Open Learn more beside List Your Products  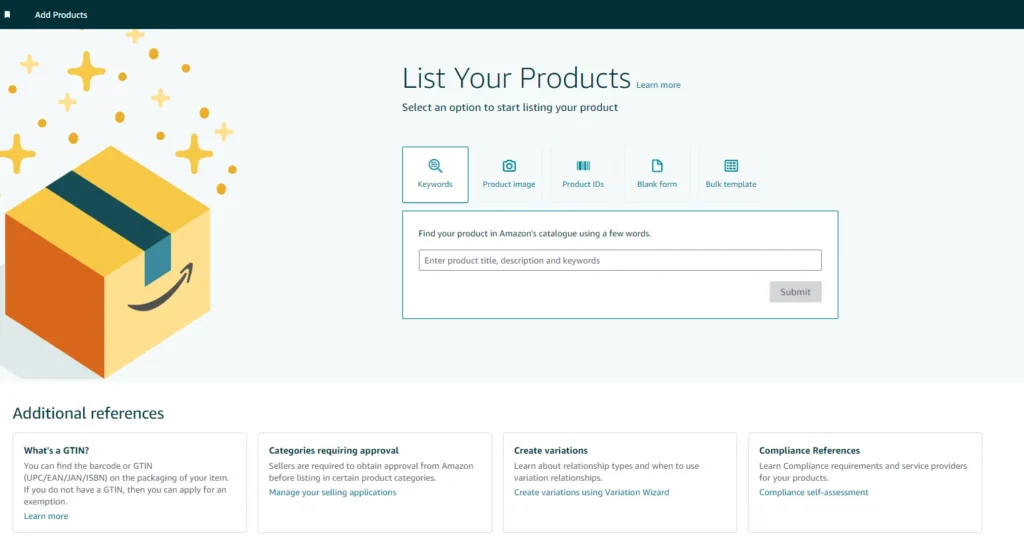coord(658,85)
